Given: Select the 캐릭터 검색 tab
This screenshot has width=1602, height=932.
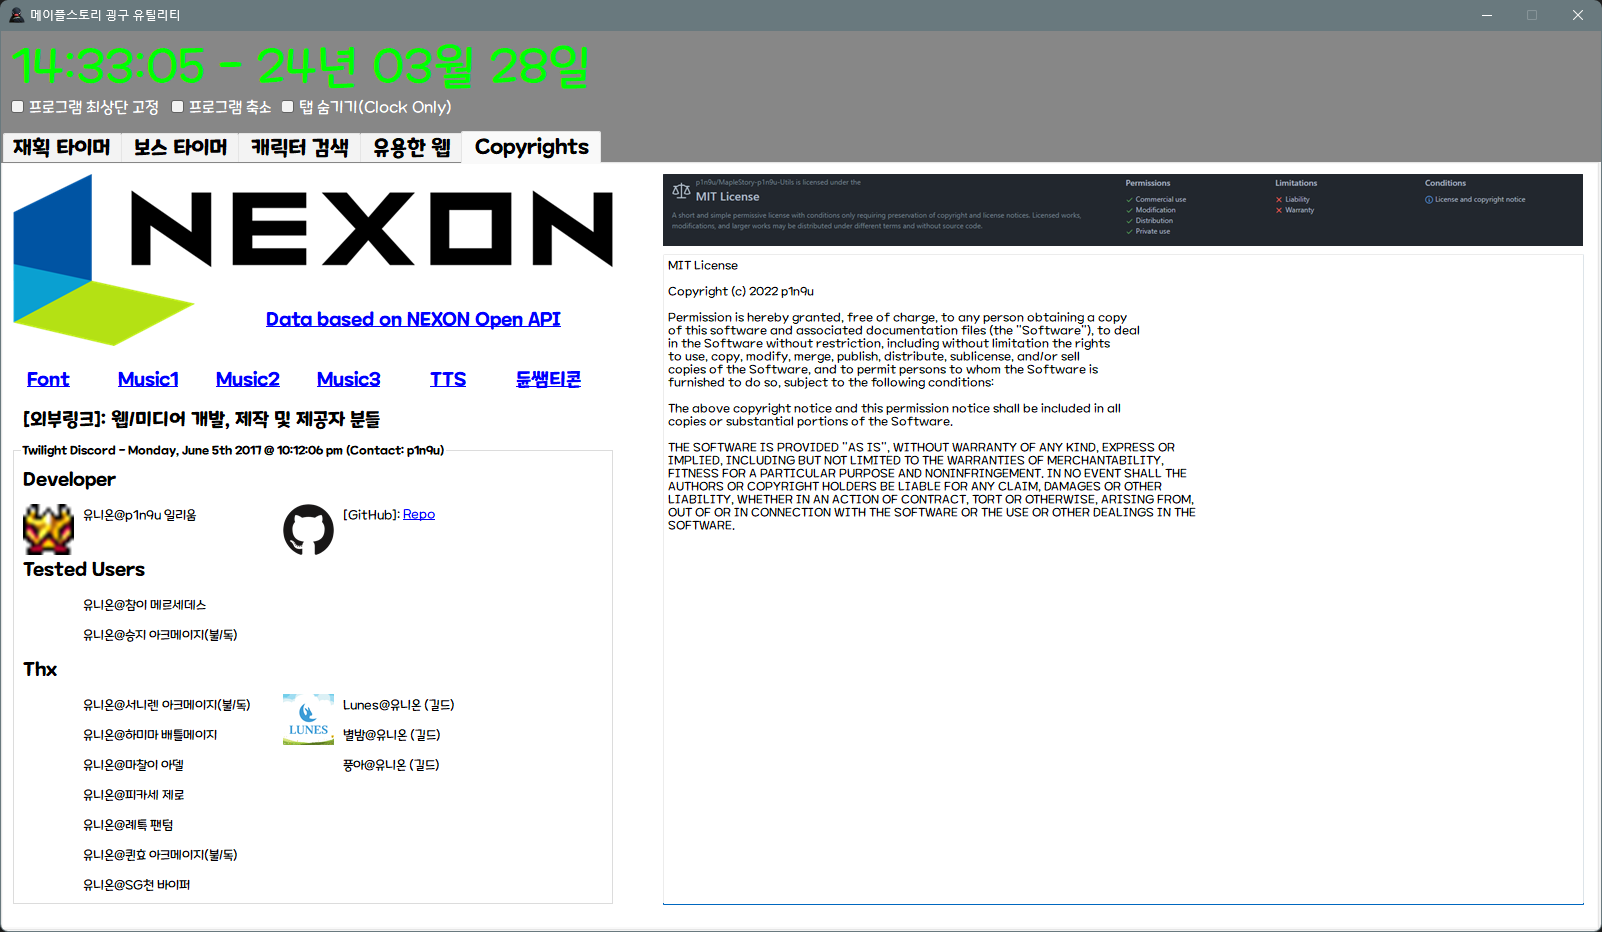Looking at the screenshot, I should pyautogui.click(x=300, y=147).
